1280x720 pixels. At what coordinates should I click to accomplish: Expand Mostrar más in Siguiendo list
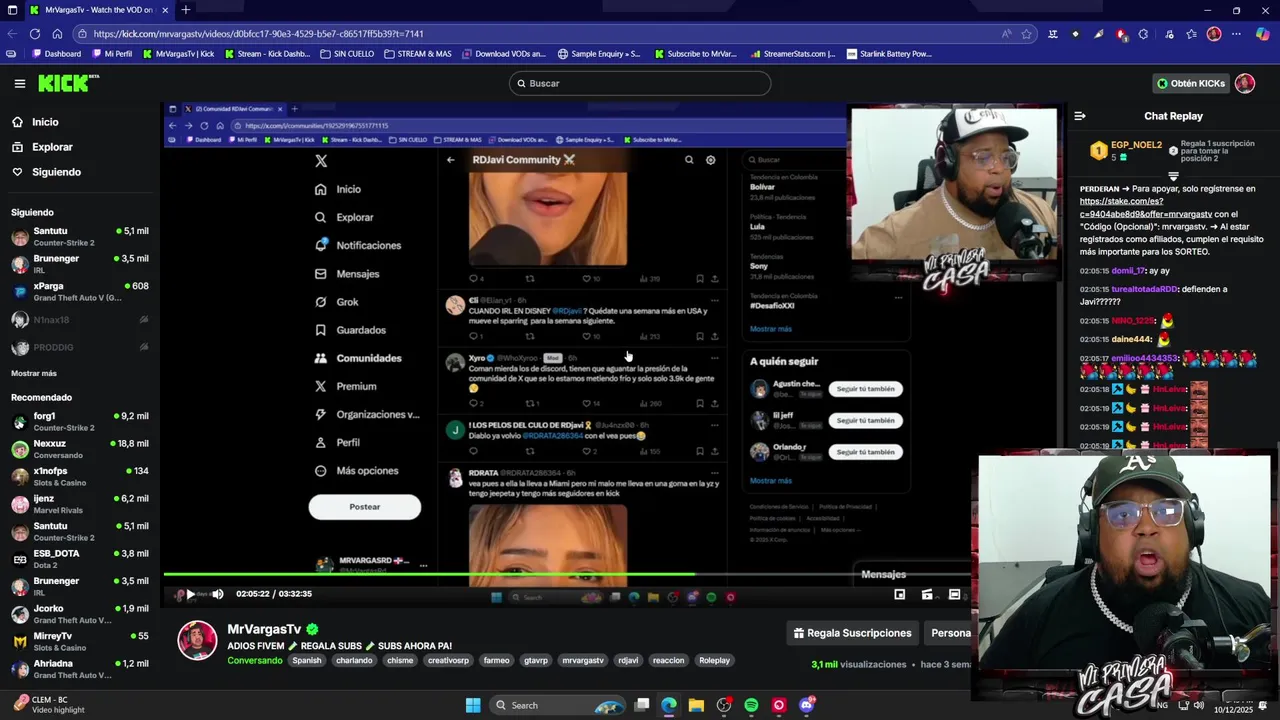coord(34,373)
